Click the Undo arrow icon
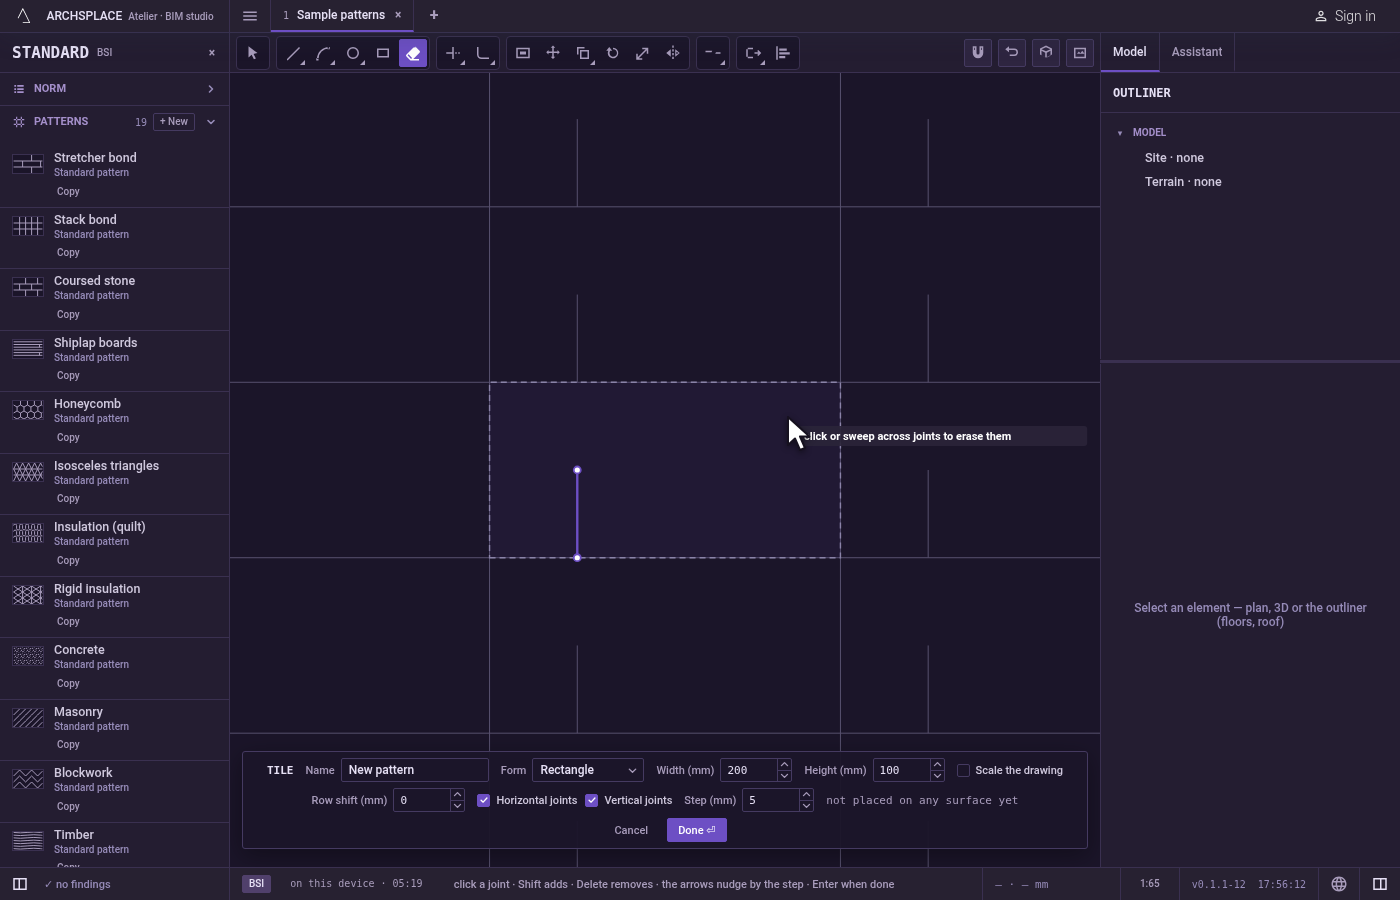1400x900 pixels. click(1012, 53)
